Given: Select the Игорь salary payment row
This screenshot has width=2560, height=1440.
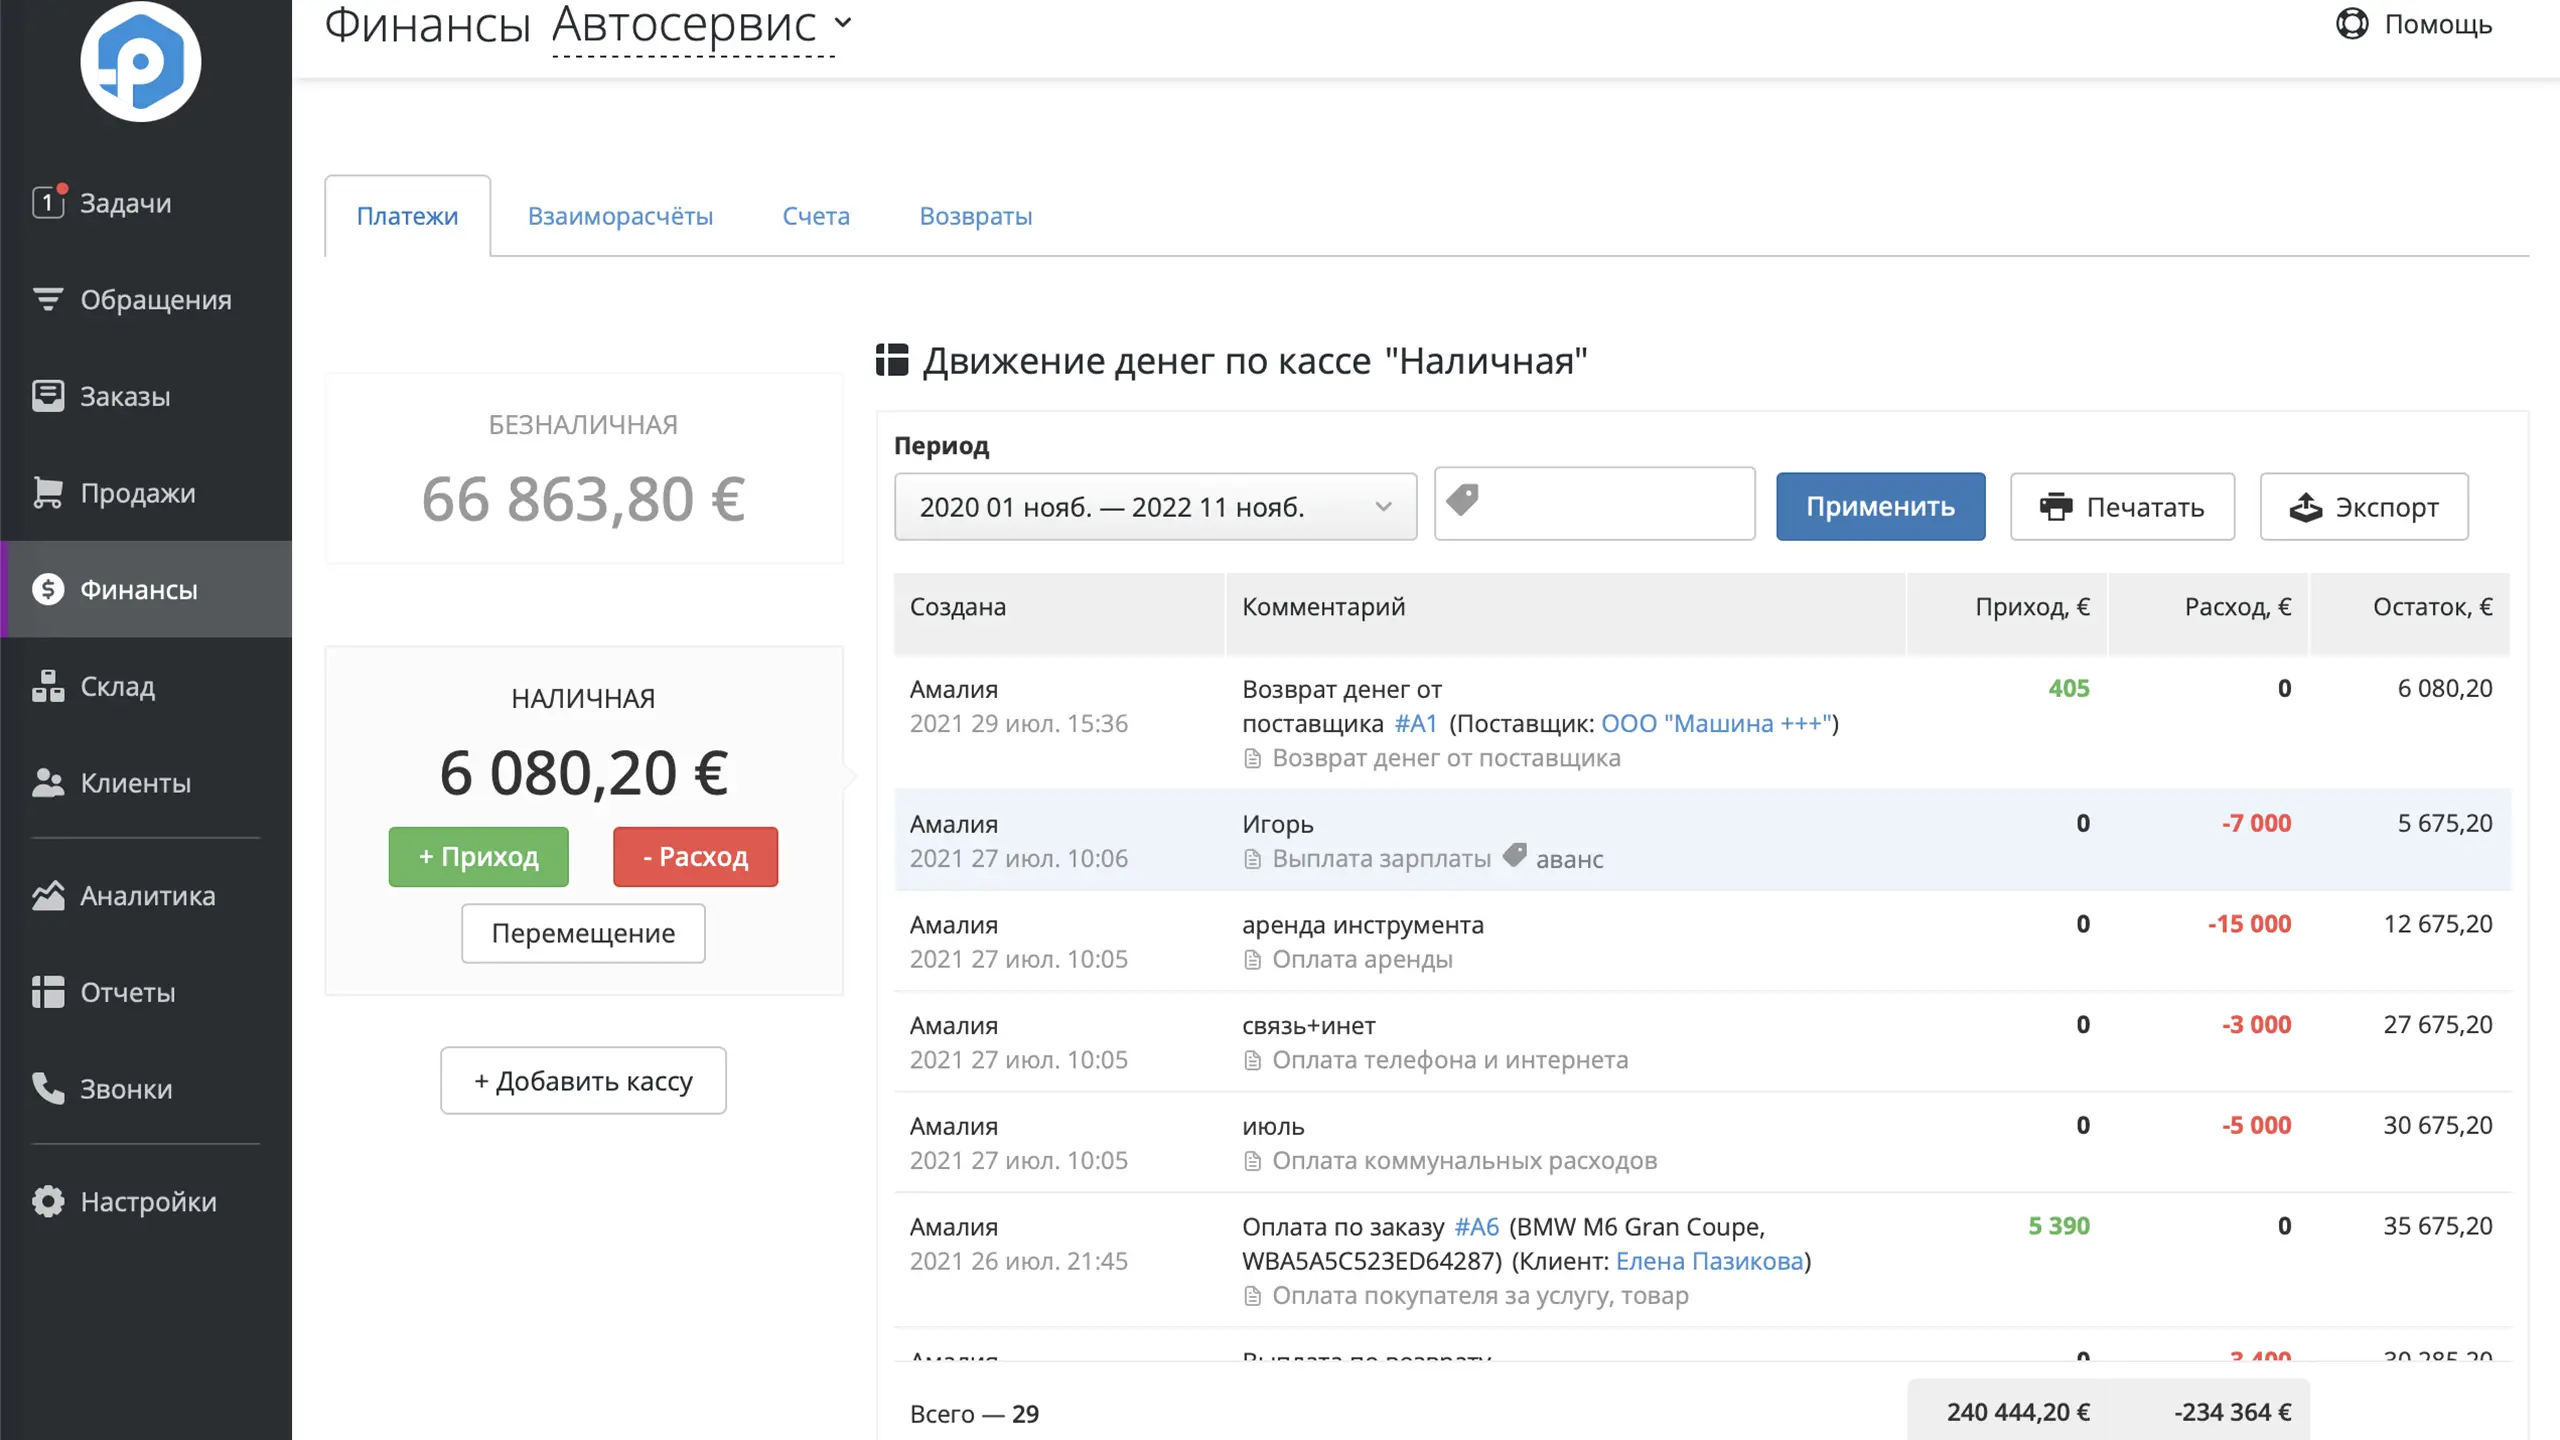Looking at the screenshot, I should tap(1702, 840).
